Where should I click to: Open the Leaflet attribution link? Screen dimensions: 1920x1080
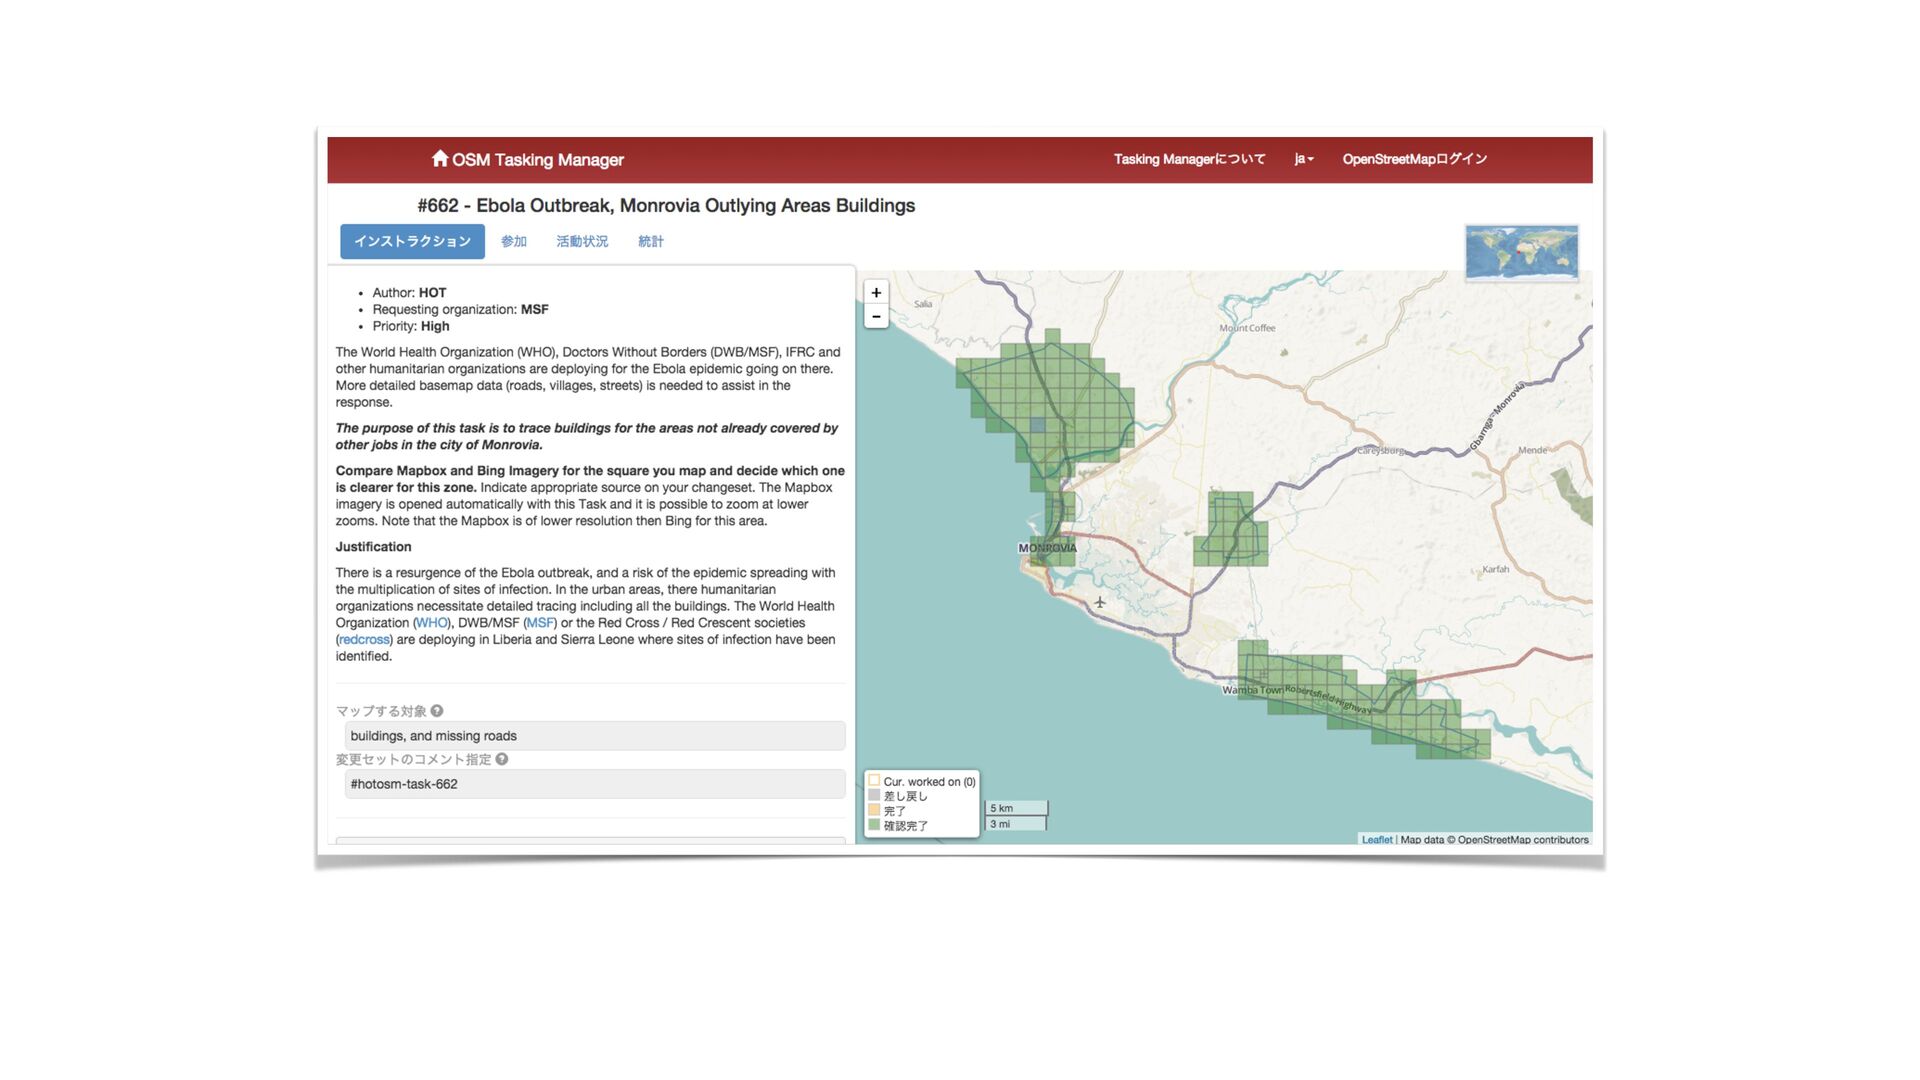(1376, 840)
